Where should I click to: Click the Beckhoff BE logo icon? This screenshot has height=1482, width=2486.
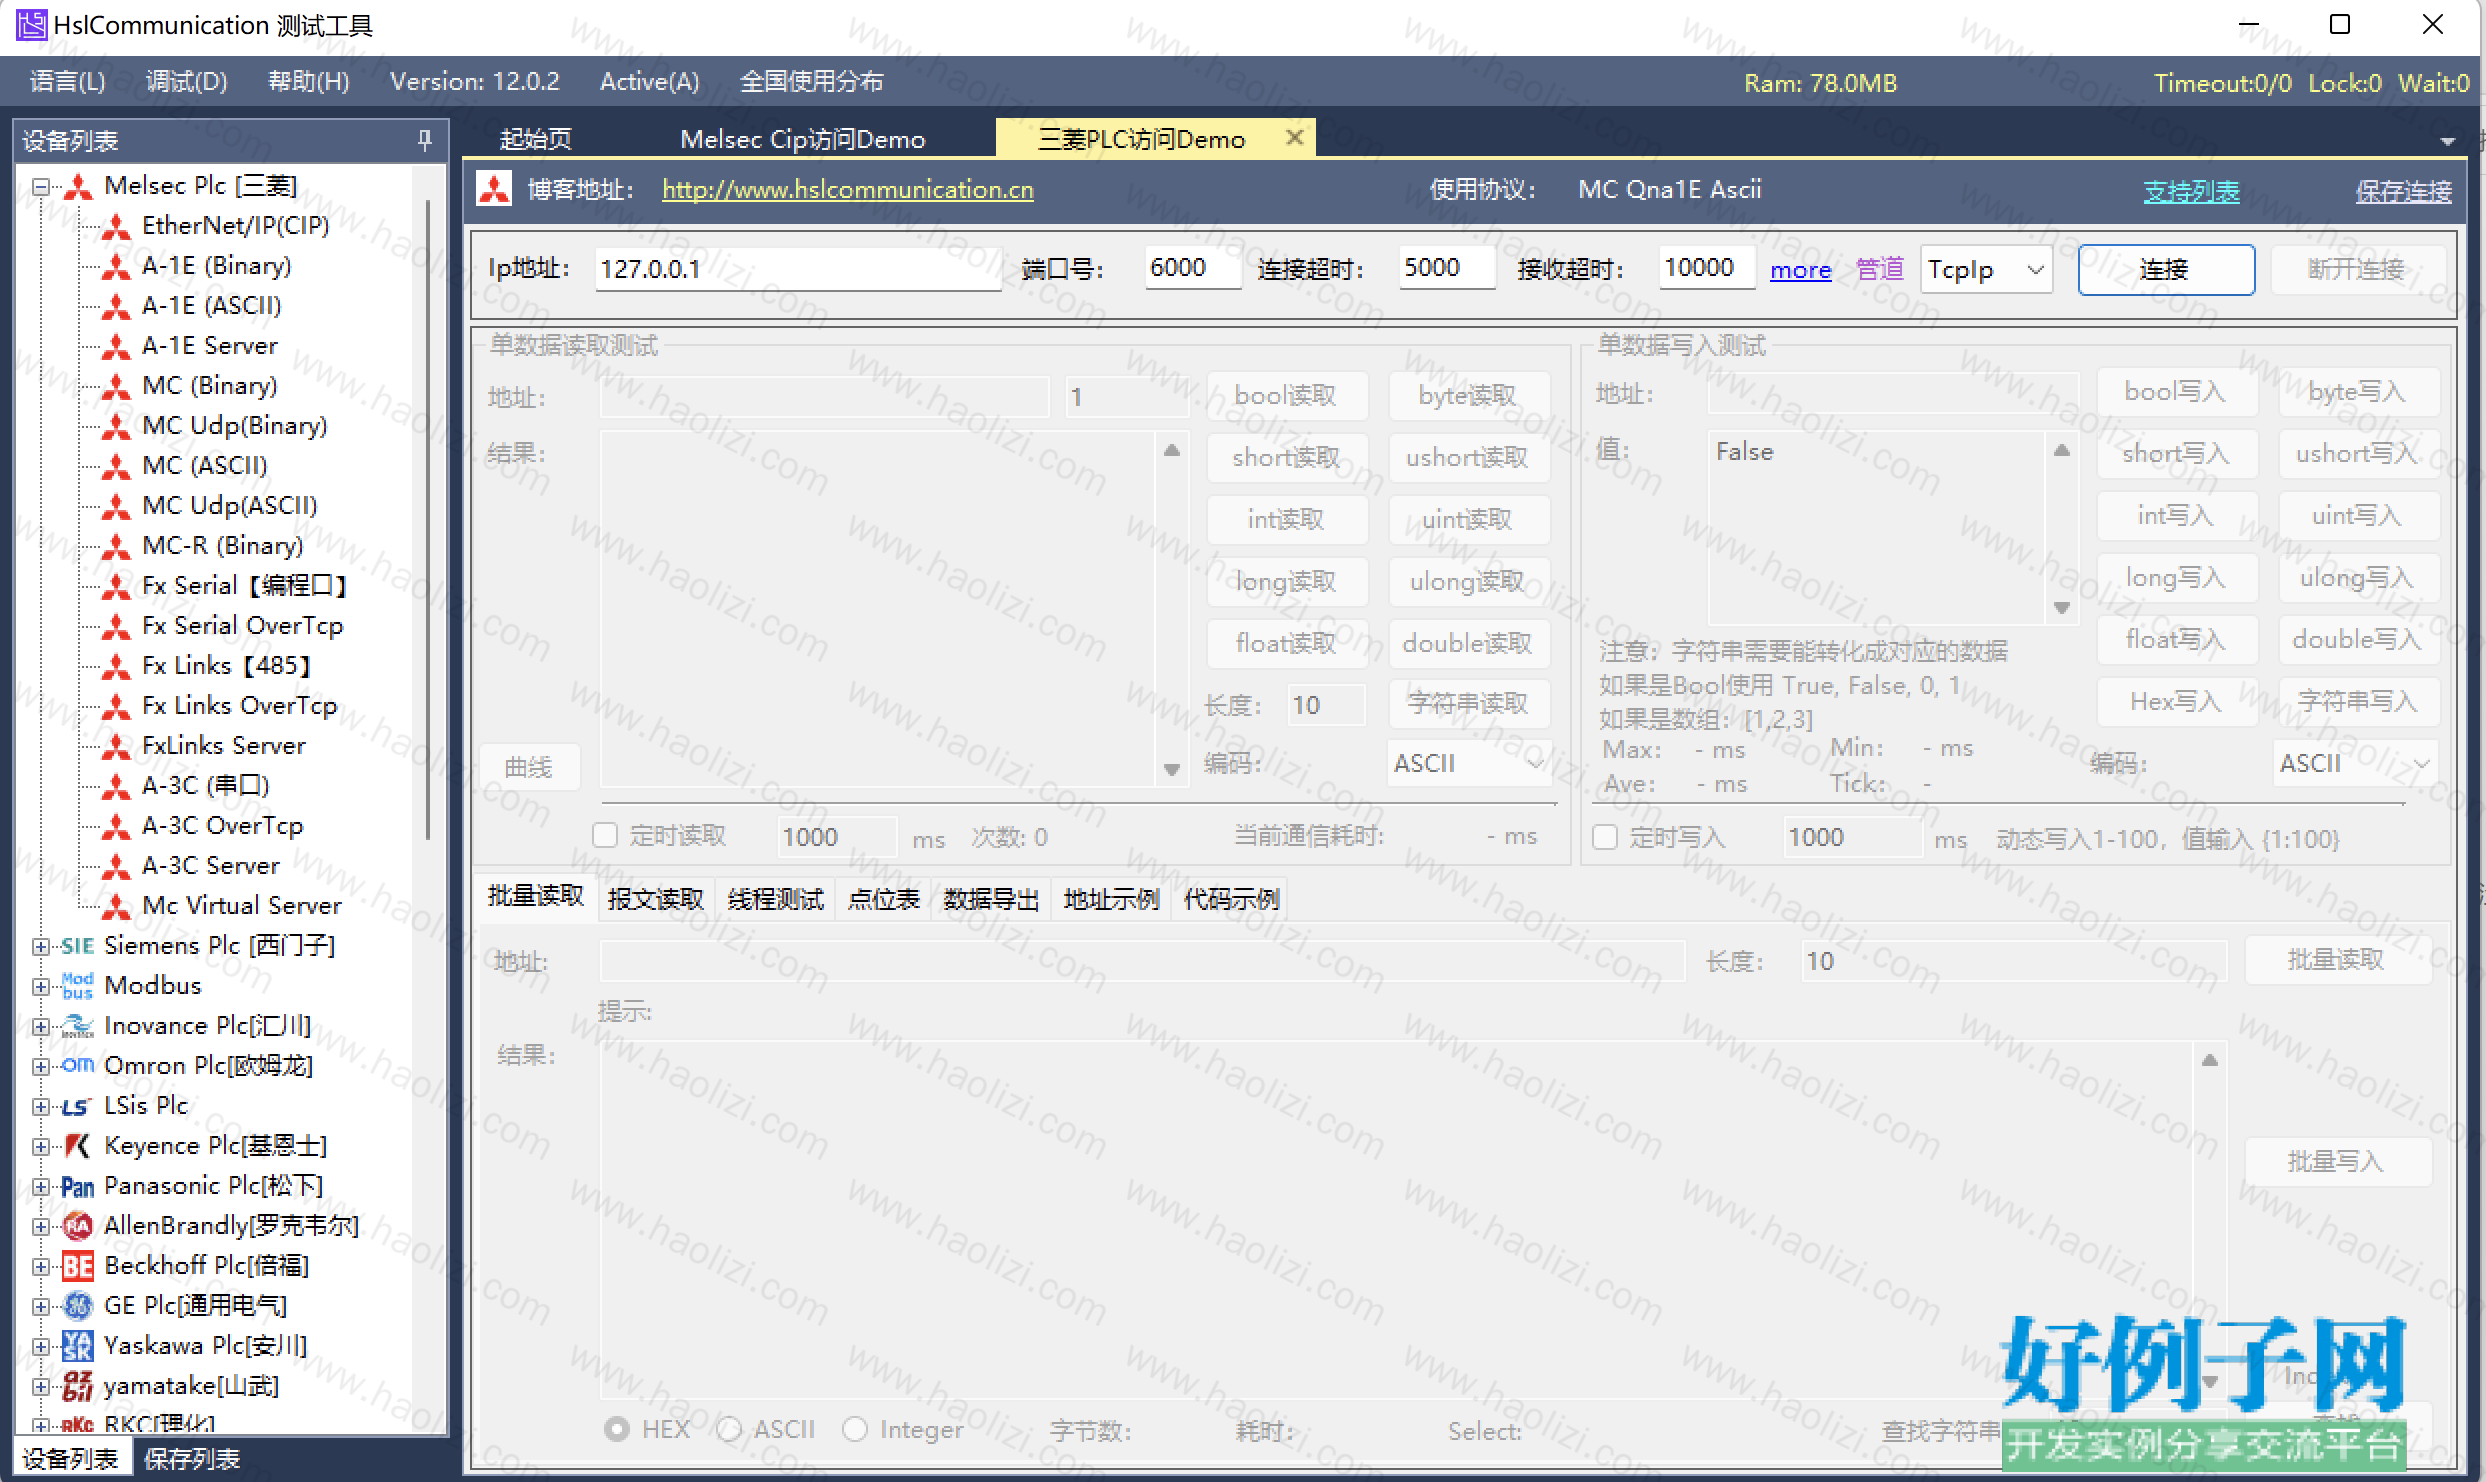[77, 1267]
